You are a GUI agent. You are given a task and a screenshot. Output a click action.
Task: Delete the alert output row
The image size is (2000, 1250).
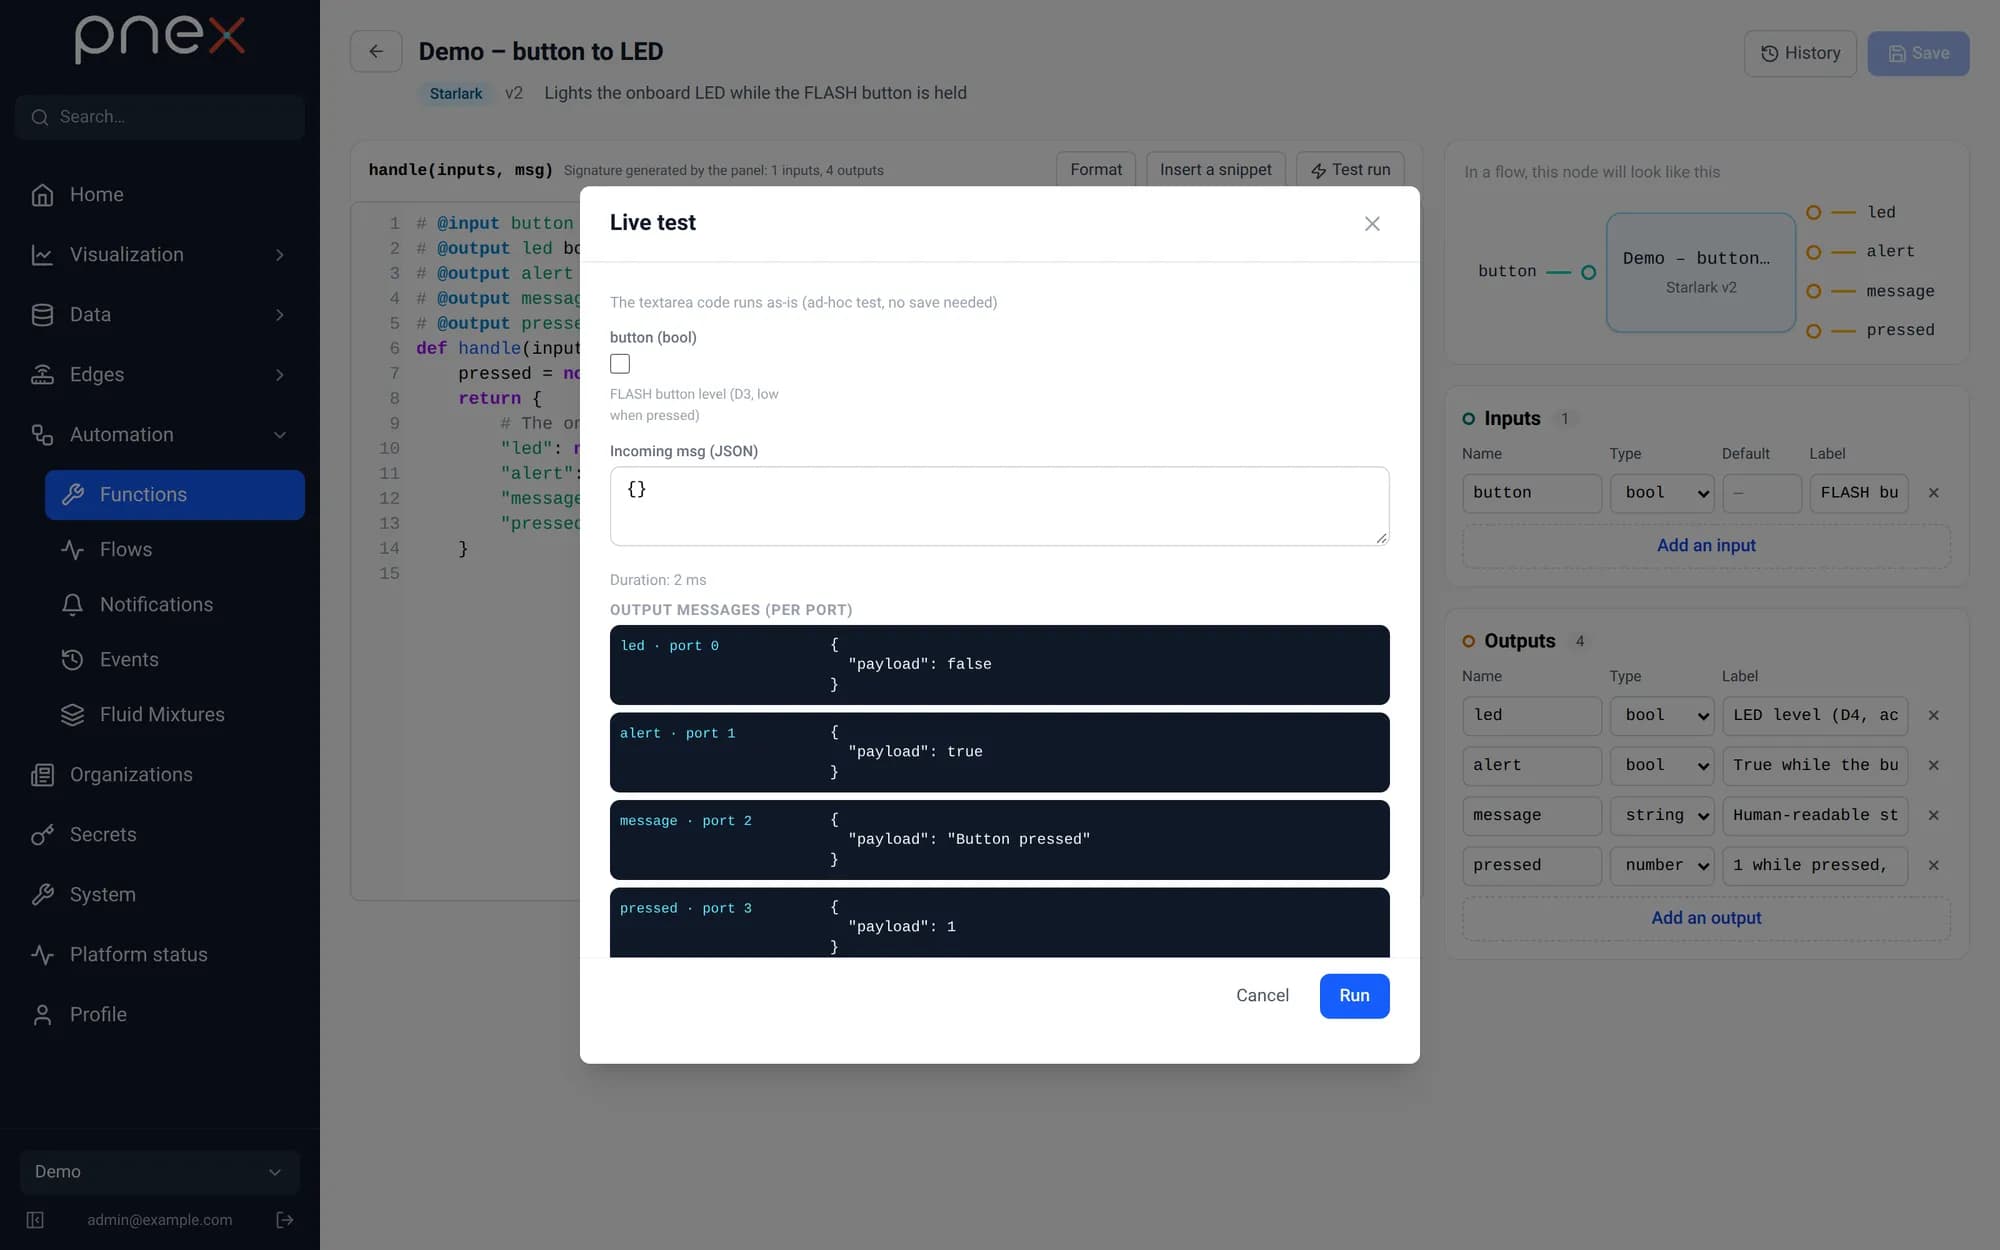tap(1933, 766)
